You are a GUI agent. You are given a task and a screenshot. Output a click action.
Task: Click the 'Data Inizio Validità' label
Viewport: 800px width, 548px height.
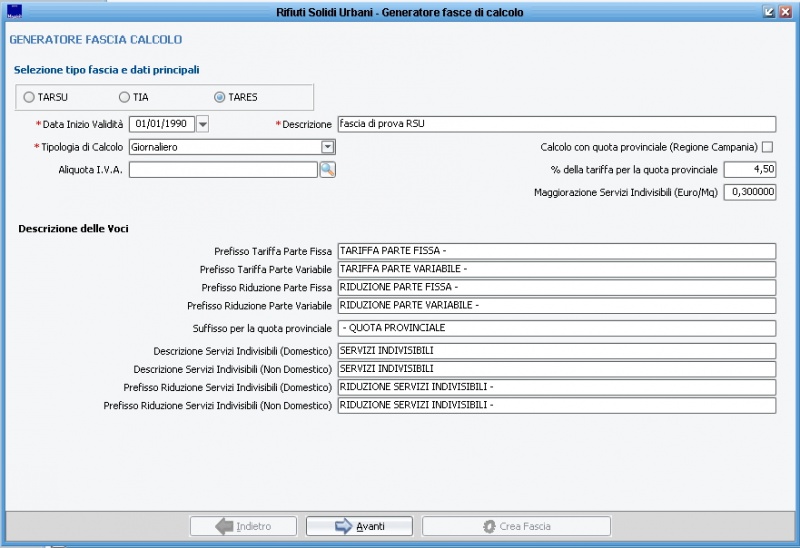coord(83,124)
